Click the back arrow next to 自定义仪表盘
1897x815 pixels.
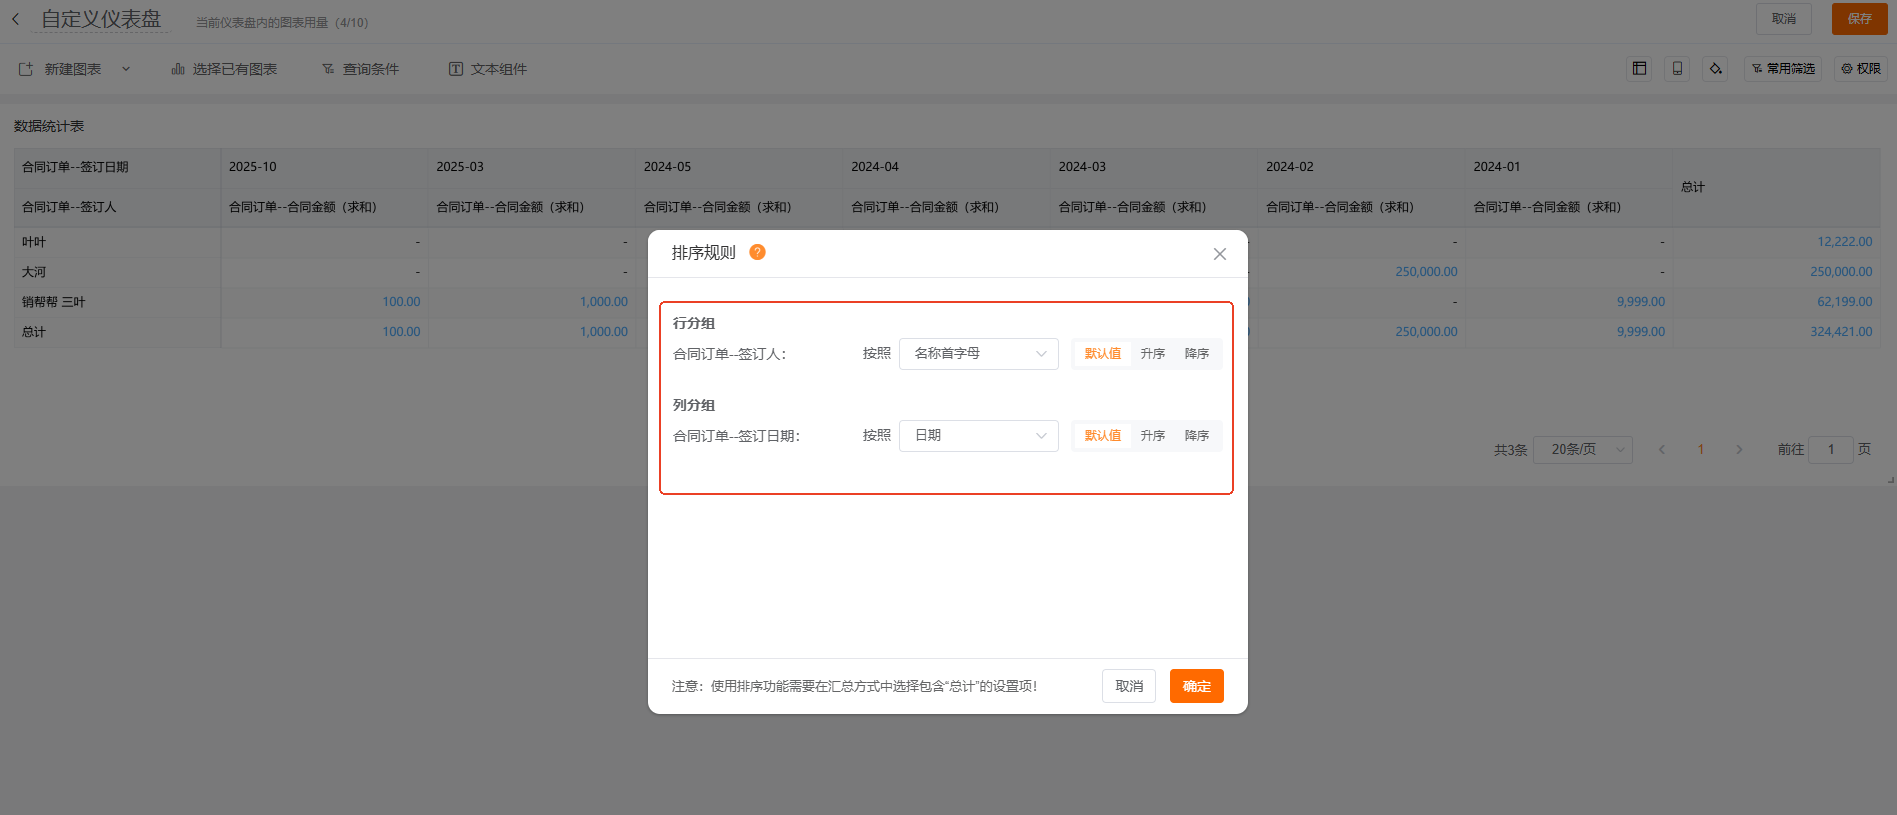16,19
